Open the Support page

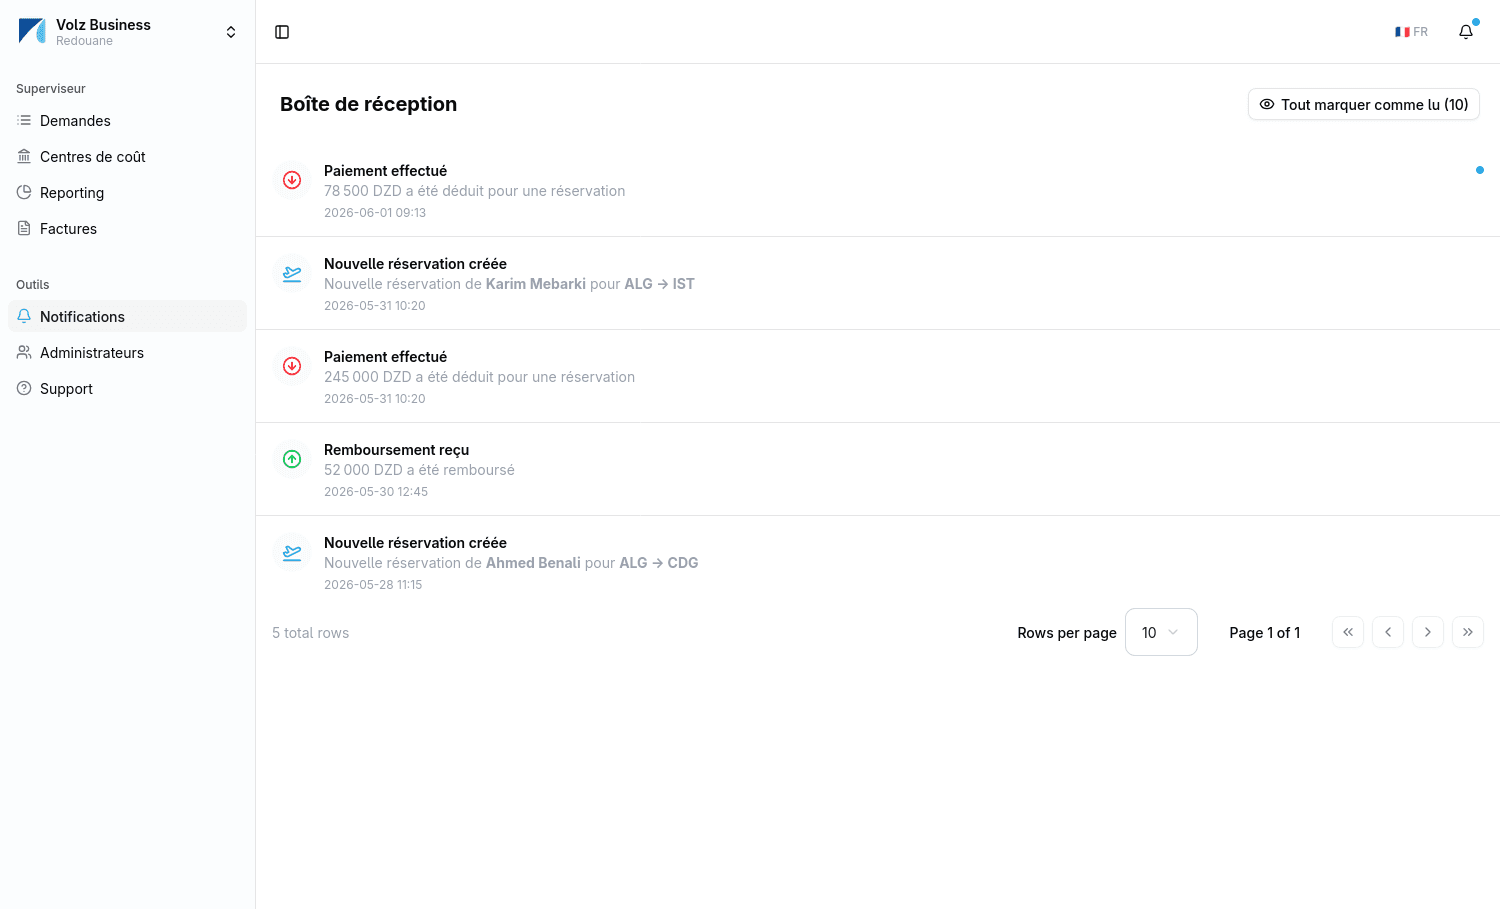tap(127, 388)
